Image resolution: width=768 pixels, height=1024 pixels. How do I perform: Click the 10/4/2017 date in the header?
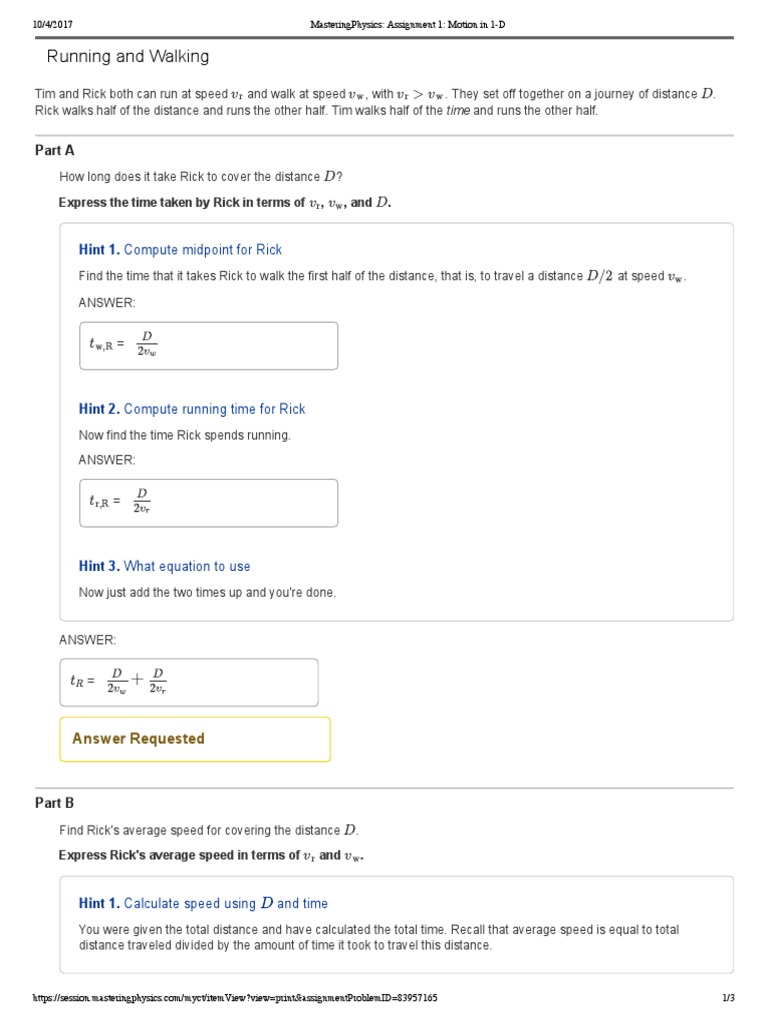[x=54, y=23]
